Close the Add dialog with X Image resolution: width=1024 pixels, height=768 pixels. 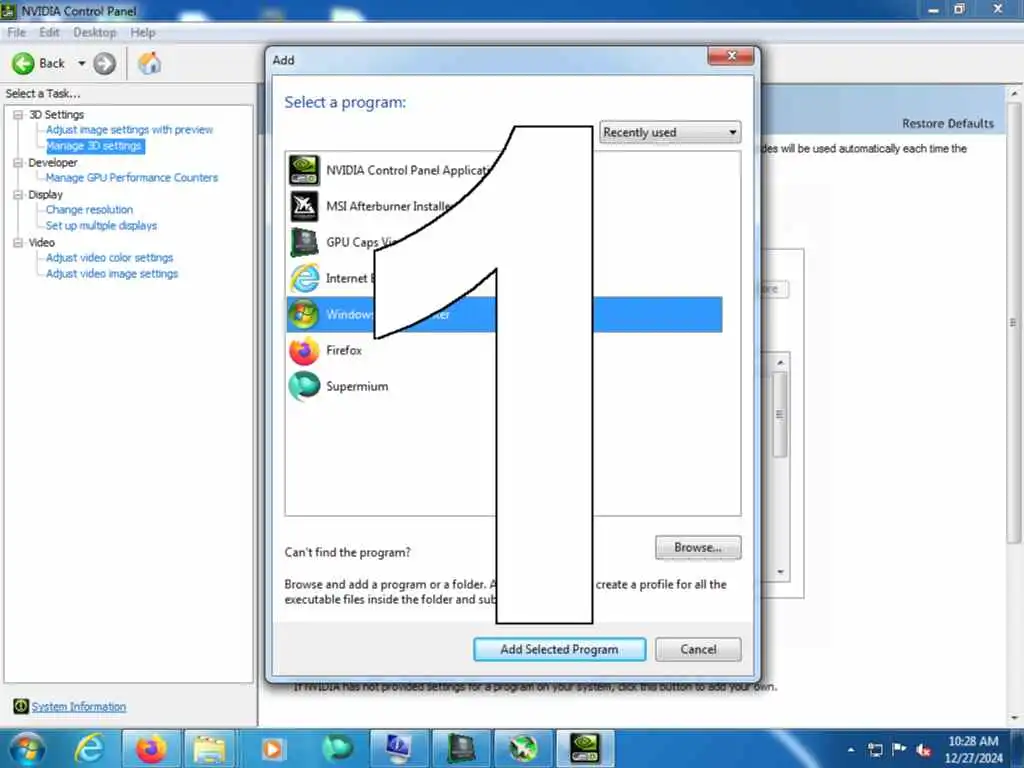coord(731,56)
